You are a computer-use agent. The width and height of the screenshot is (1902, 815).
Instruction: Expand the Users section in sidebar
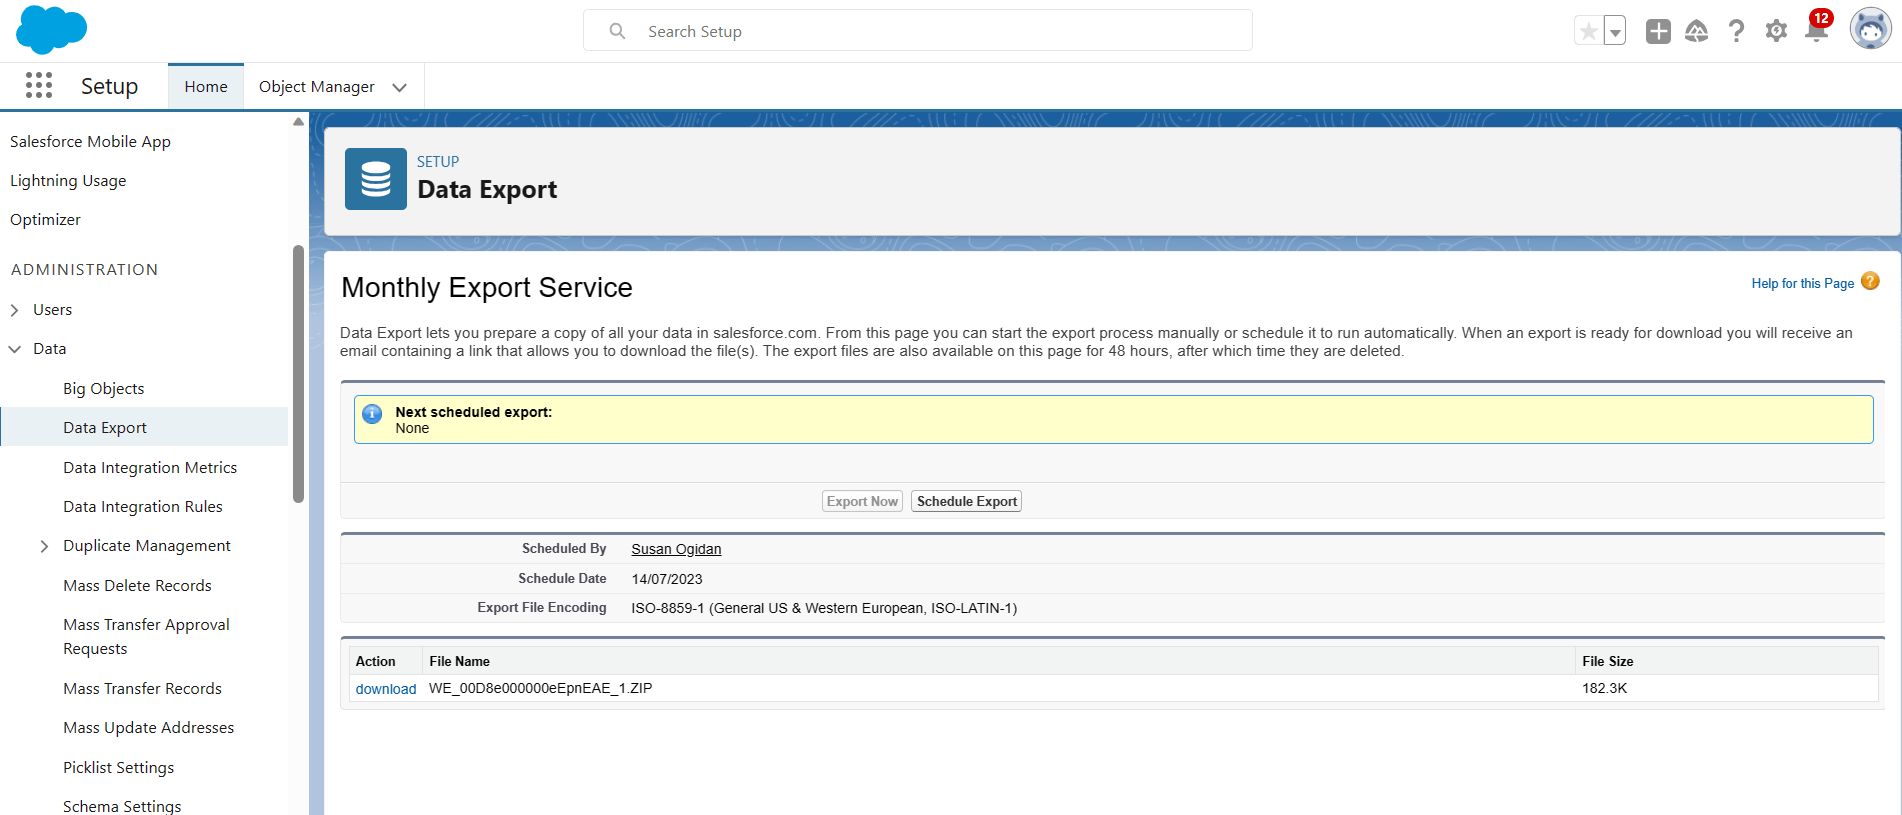[x=15, y=310]
